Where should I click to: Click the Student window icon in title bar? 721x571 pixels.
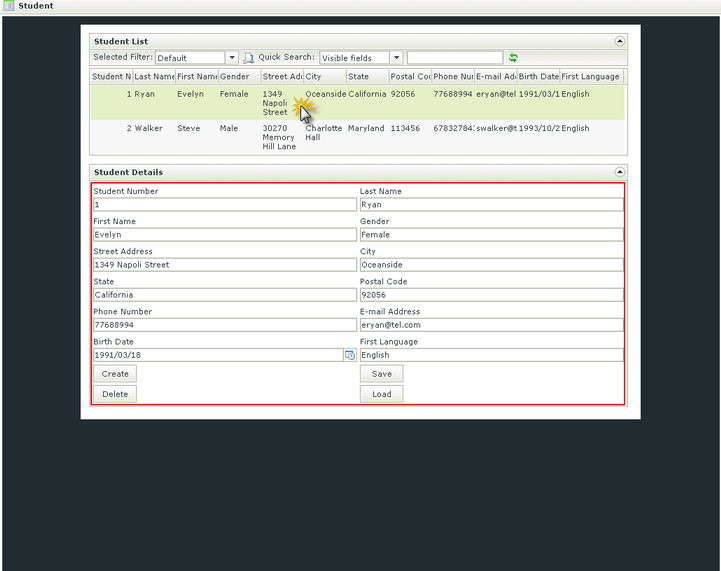tap(8, 6)
